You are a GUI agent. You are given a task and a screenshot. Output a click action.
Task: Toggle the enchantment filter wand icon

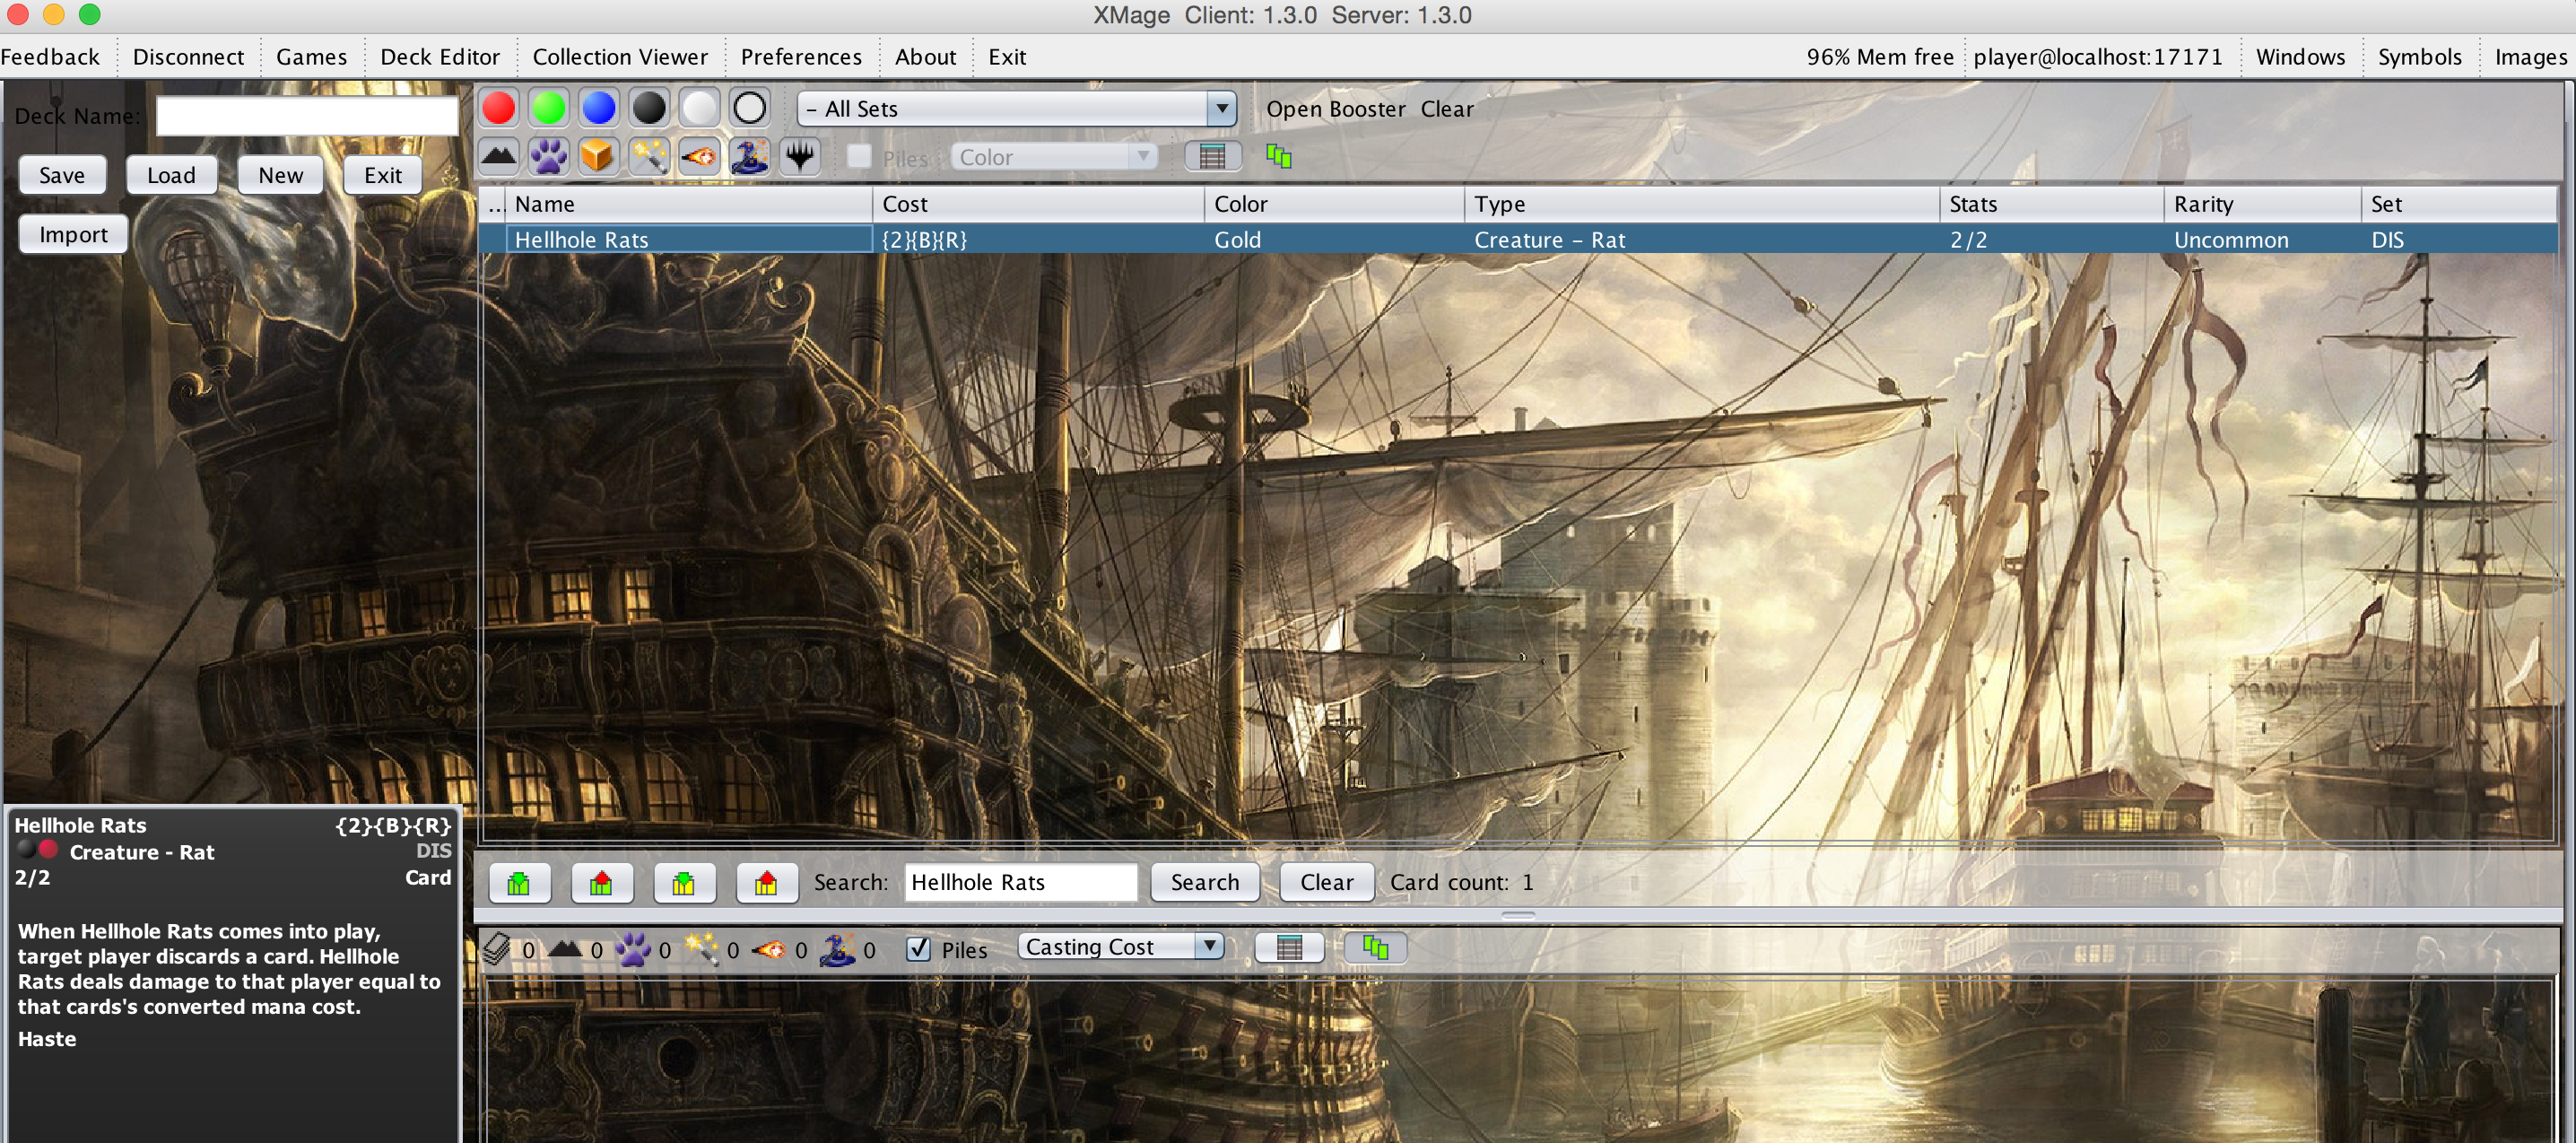[649, 157]
